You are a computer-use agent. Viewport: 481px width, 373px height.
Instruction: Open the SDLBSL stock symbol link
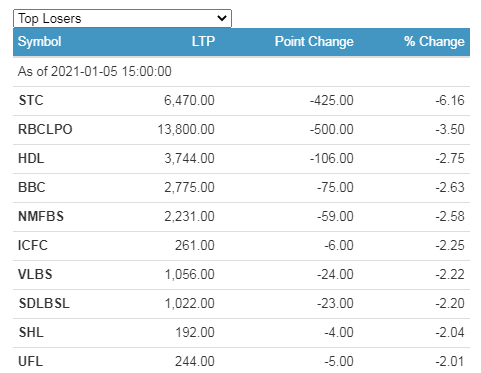click(x=44, y=303)
